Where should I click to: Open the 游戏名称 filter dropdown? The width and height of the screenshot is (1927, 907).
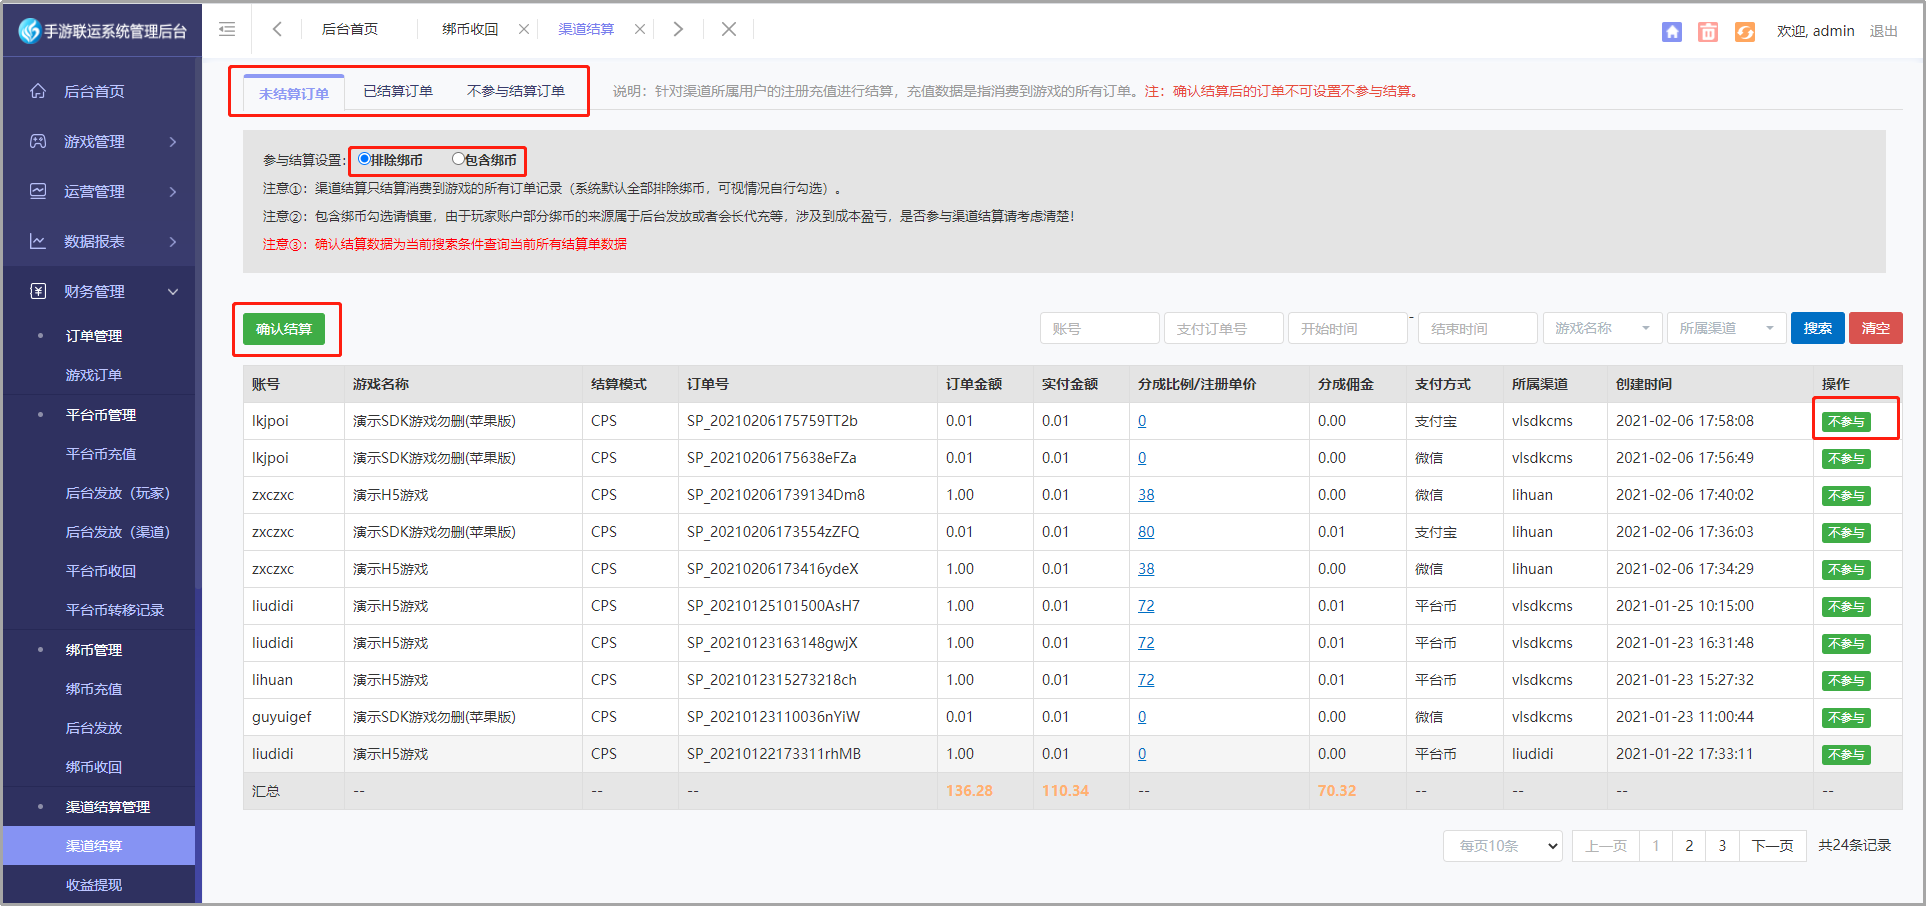[1602, 328]
